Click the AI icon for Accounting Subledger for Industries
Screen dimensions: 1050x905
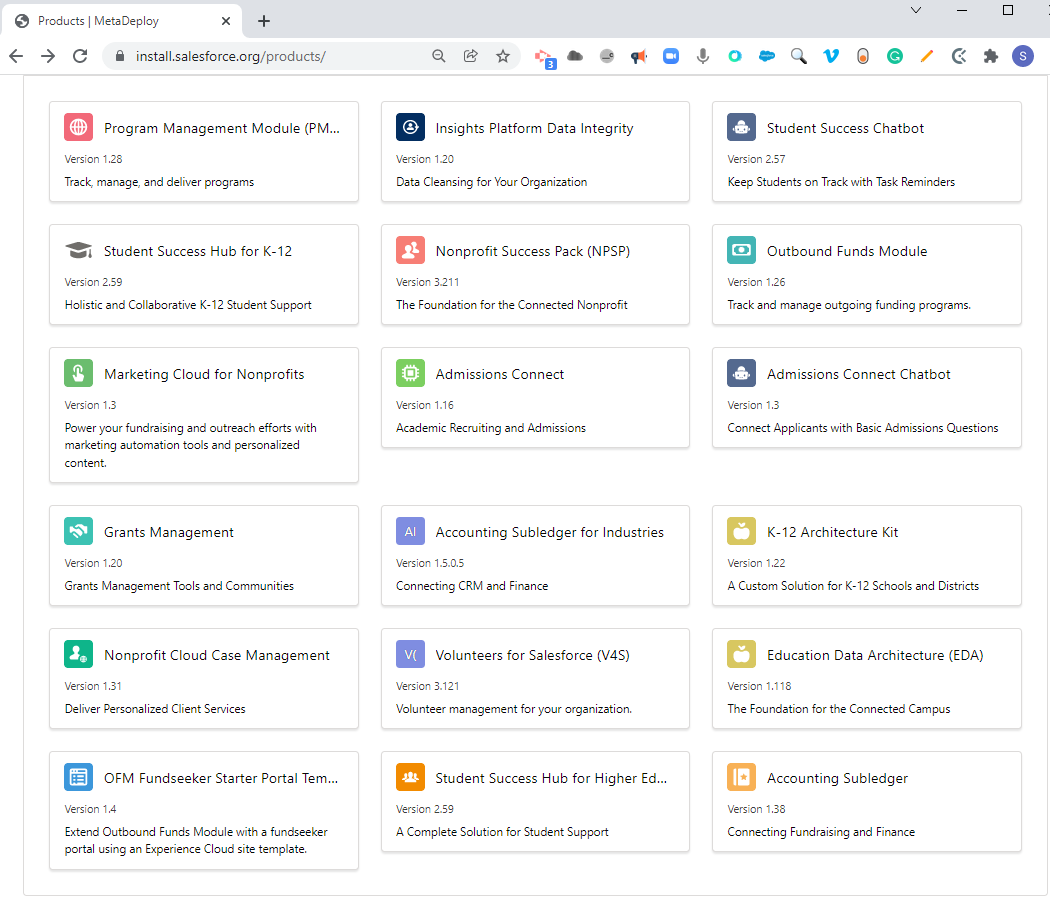[x=410, y=531]
